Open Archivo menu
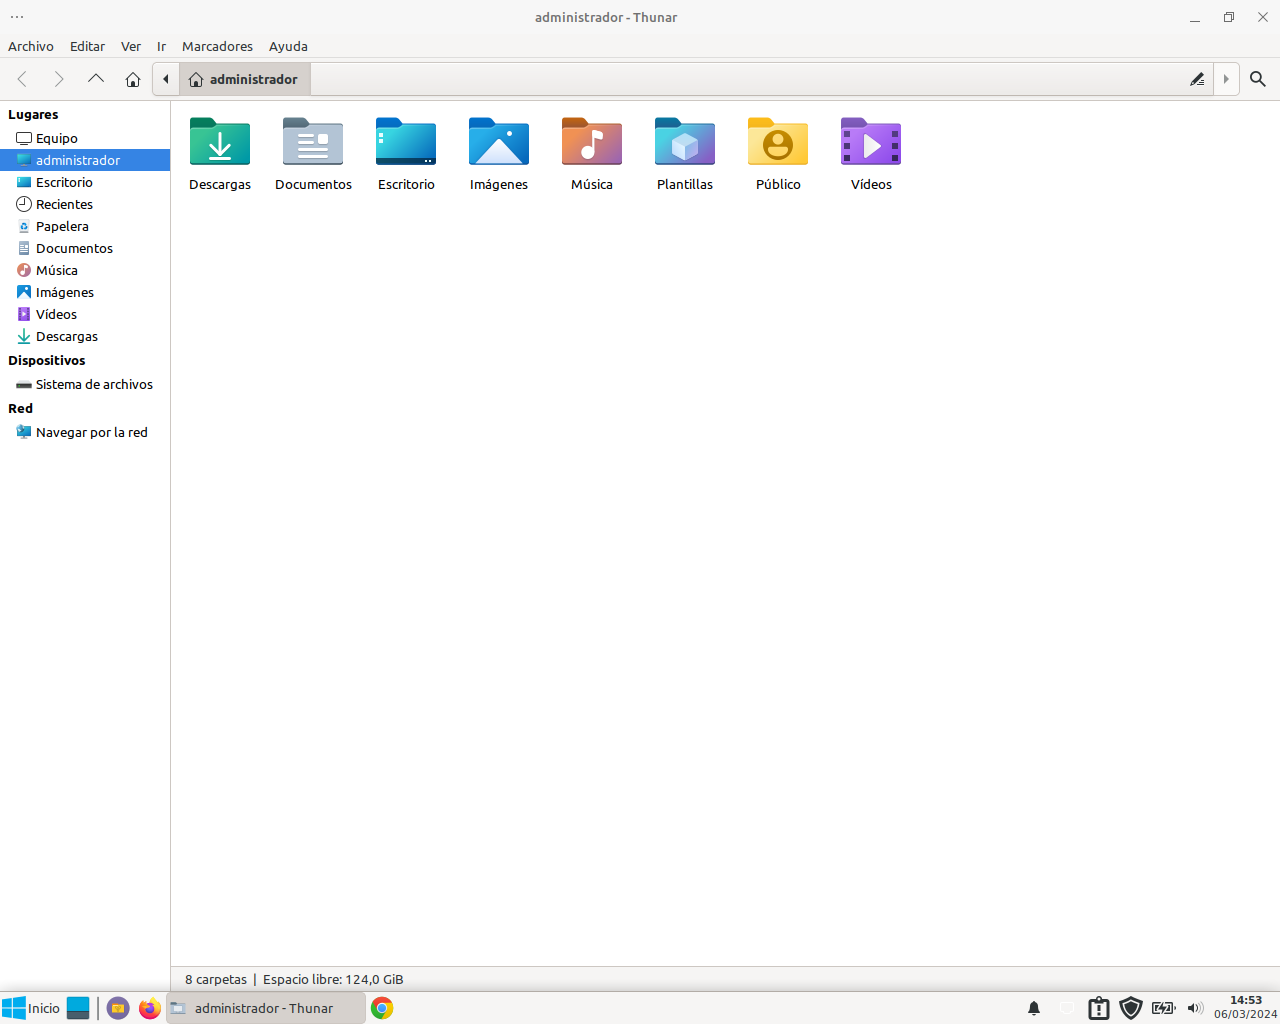This screenshot has height=1024, width=1280. tap(31, 46)
